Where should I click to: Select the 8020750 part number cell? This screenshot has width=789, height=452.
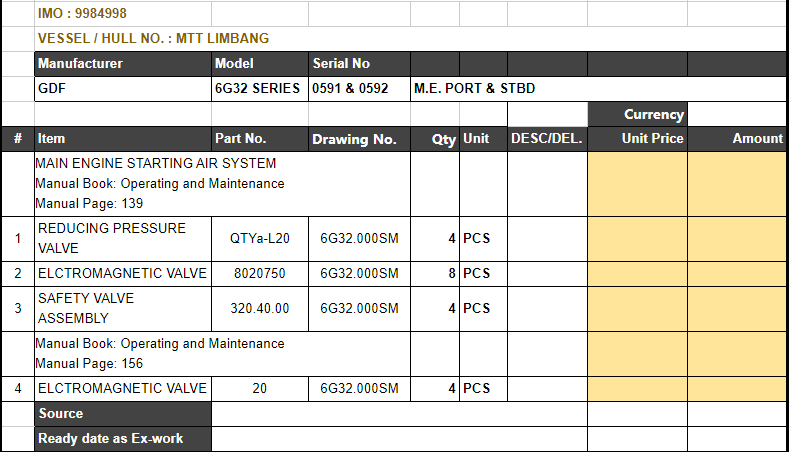(x=259, y=273)
